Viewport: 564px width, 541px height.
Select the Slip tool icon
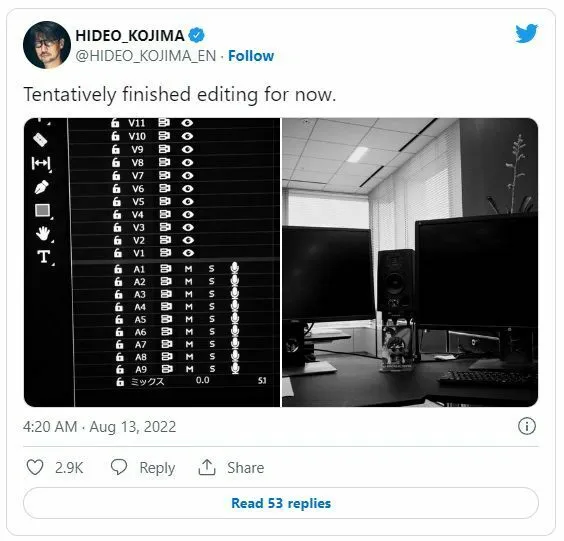tap(41, 163)
